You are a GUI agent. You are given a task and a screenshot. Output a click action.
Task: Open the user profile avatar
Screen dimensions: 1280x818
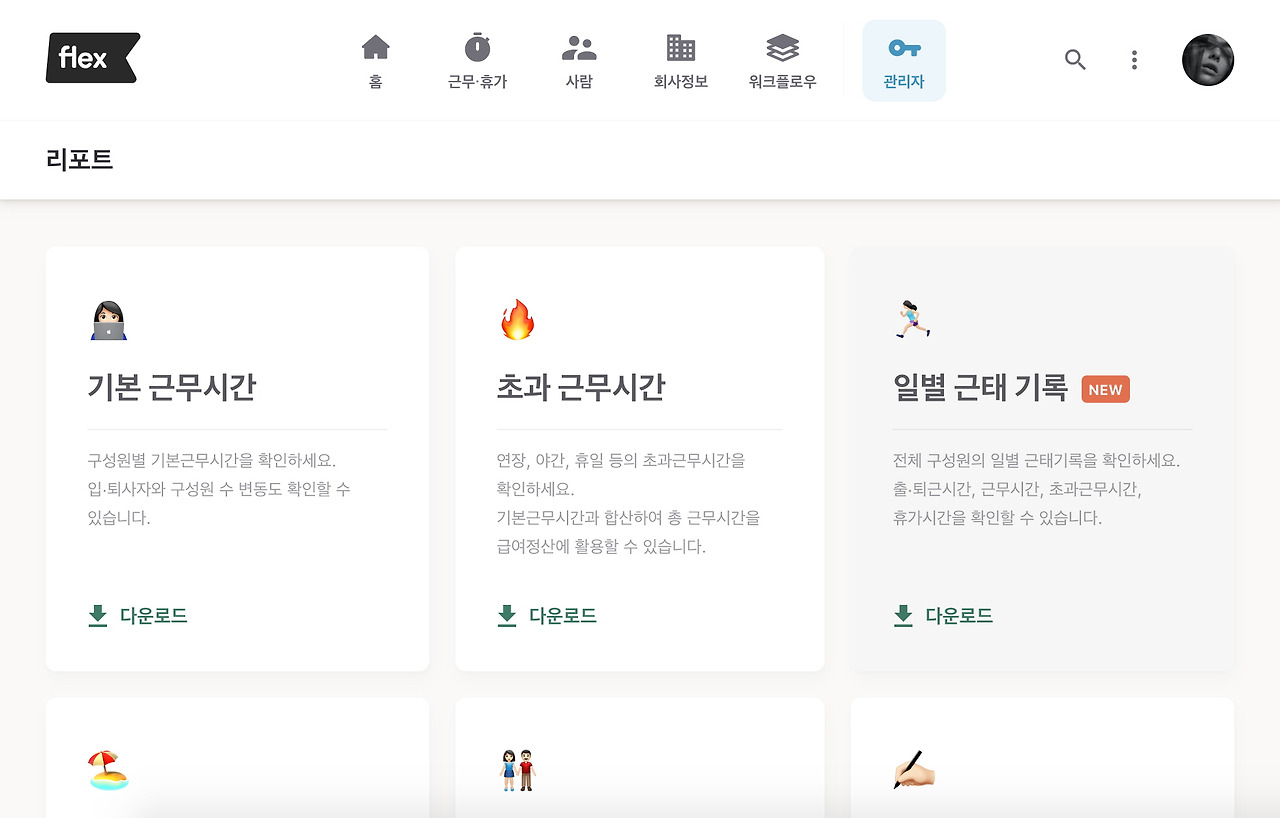pos(1208,60)
